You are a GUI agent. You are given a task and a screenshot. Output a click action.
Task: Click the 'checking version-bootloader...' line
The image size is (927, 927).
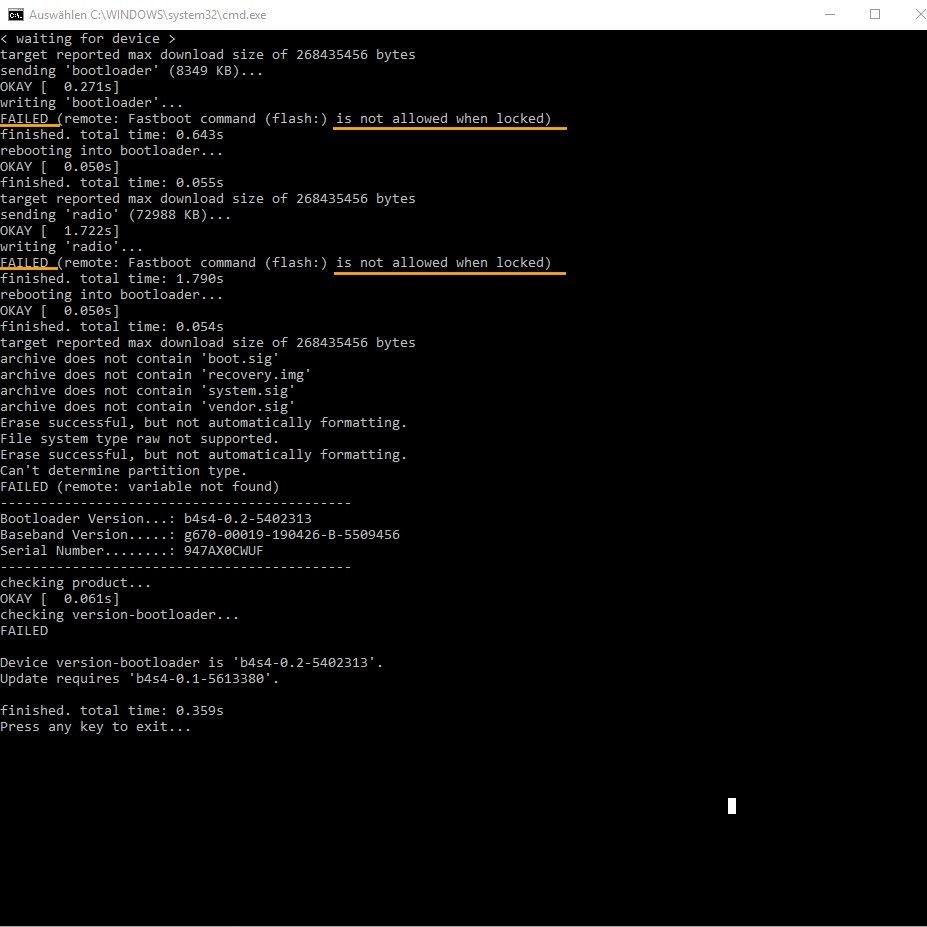(119, 614)
